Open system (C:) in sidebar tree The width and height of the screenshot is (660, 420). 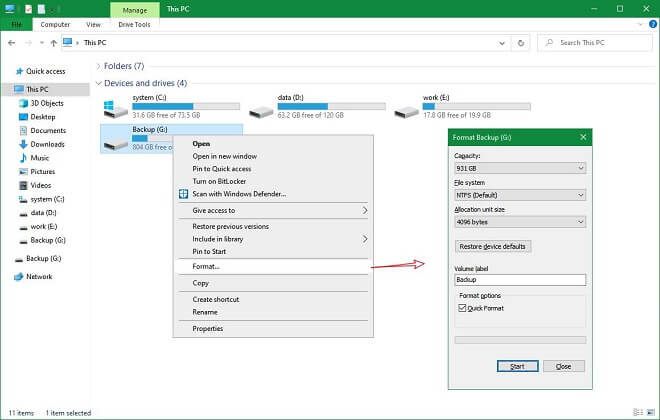click(x=42, y=199)
